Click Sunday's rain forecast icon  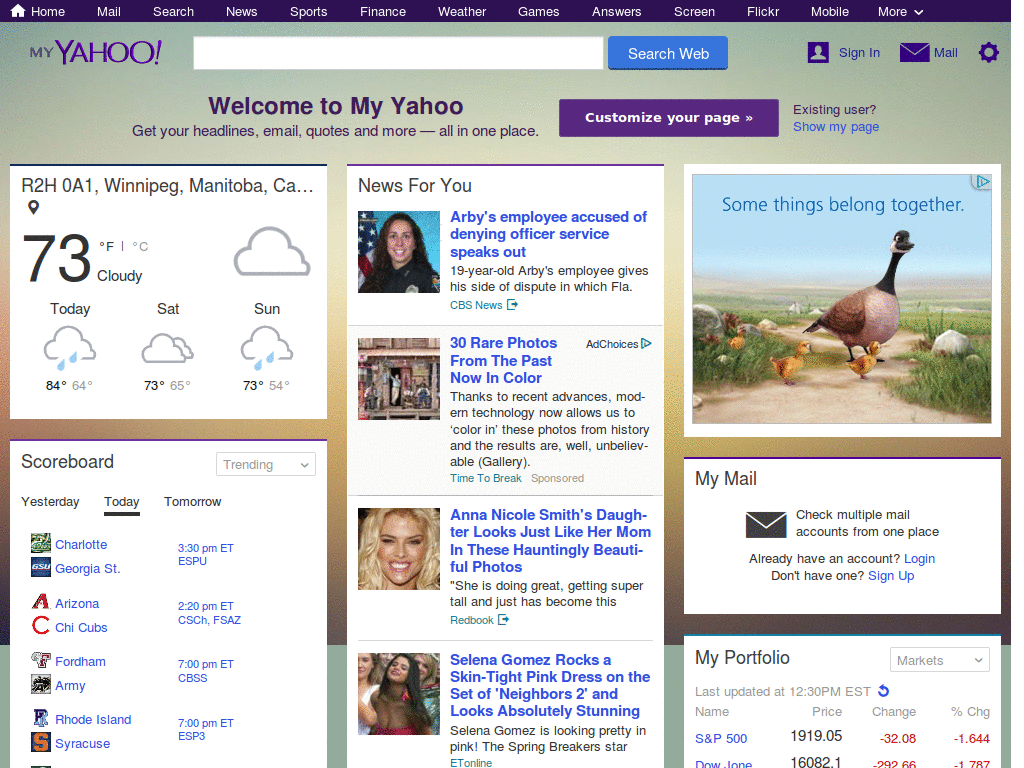(266, 347)
